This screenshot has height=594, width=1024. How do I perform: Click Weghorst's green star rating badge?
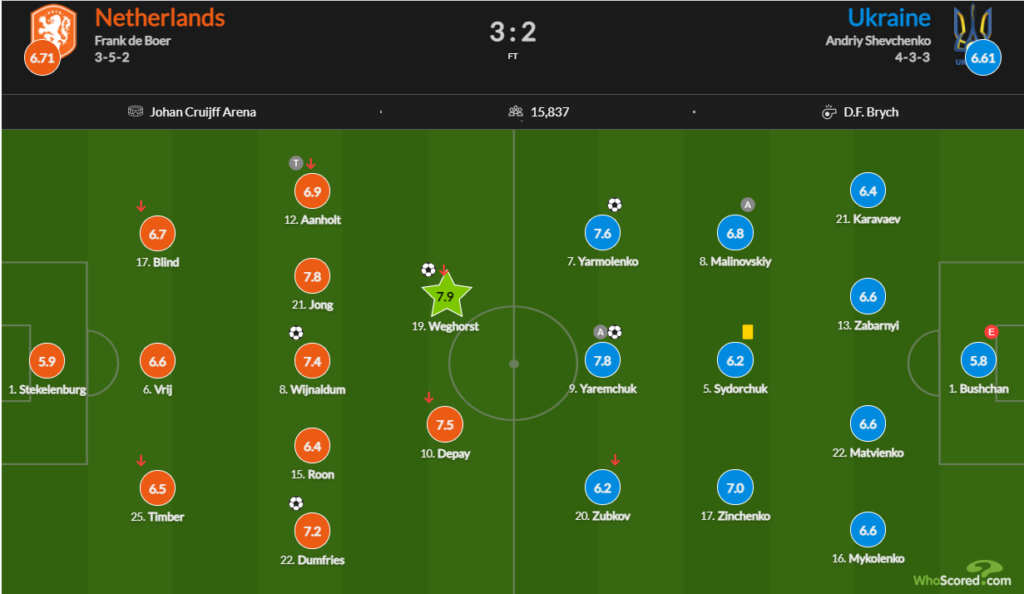[x=446, y=296]
